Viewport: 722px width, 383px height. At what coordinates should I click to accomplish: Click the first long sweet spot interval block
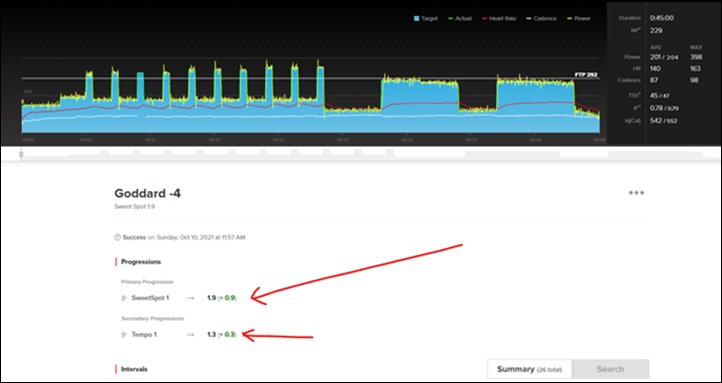pyautogui.click(x=420, y=106)
